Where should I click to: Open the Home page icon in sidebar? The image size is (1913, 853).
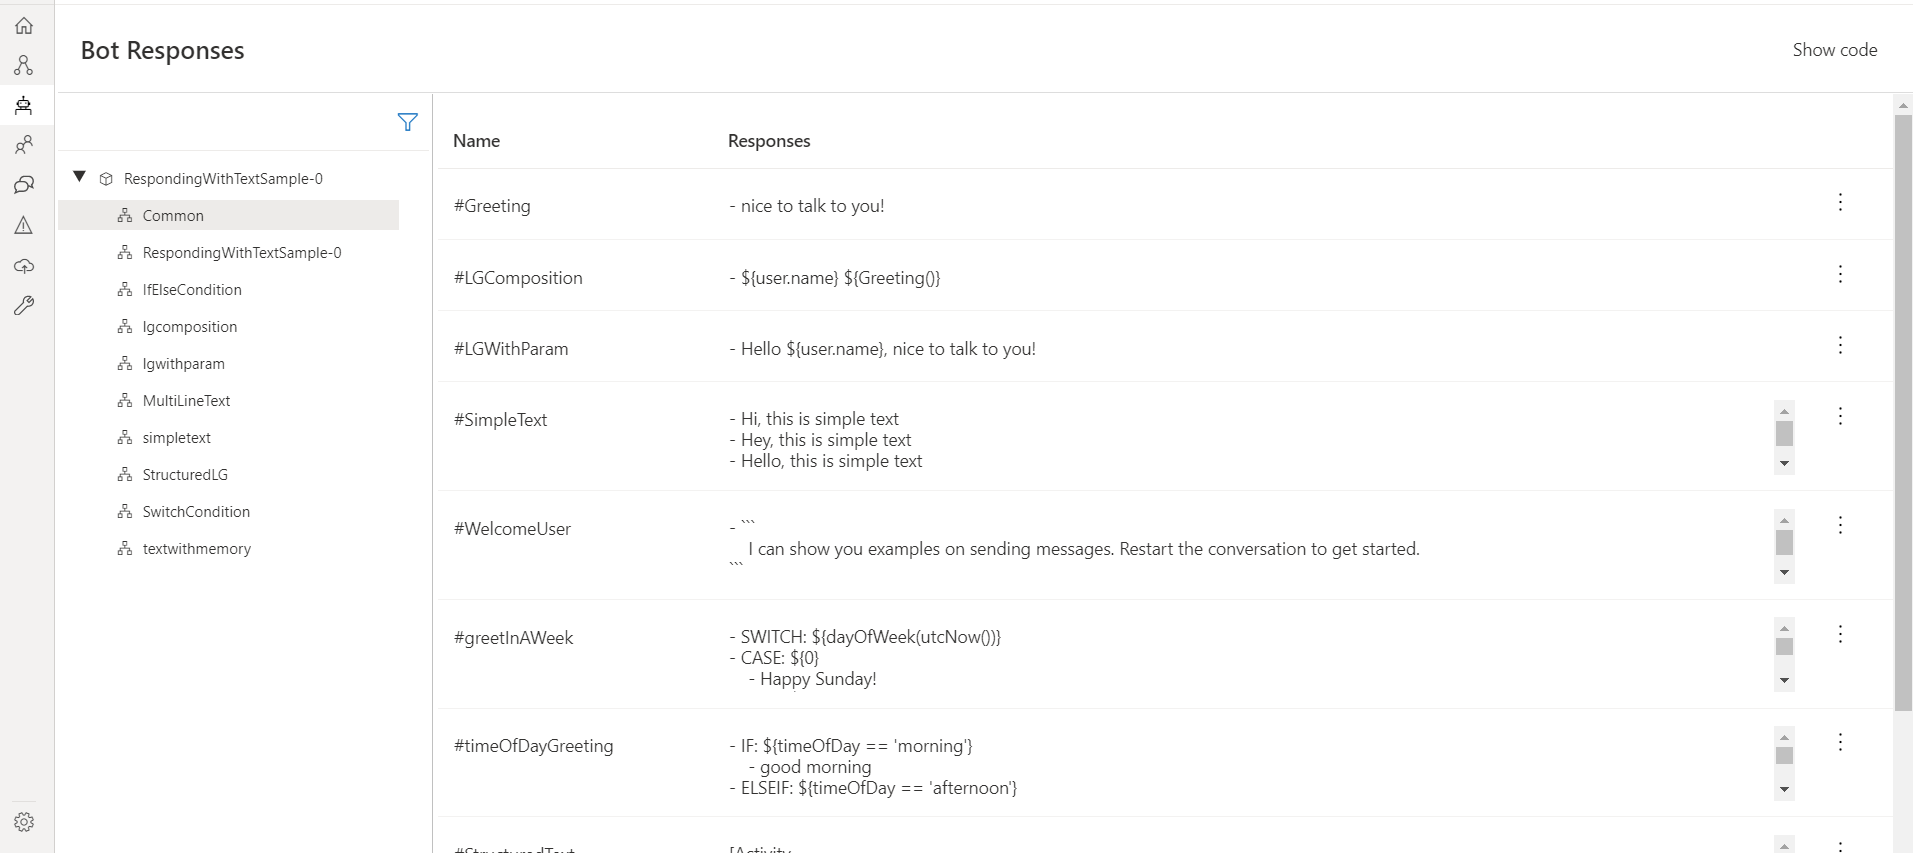[x=24, y=25]
